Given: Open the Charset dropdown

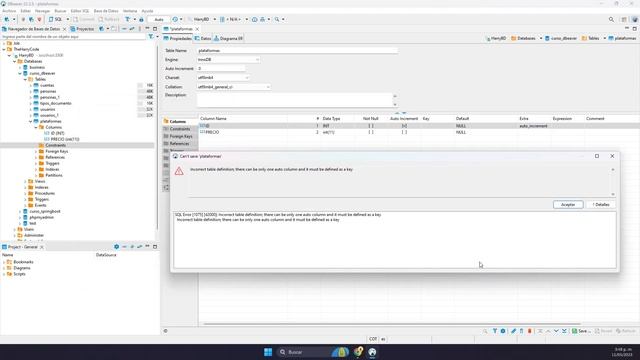Looking at the screenshot, I should [223, 78].
